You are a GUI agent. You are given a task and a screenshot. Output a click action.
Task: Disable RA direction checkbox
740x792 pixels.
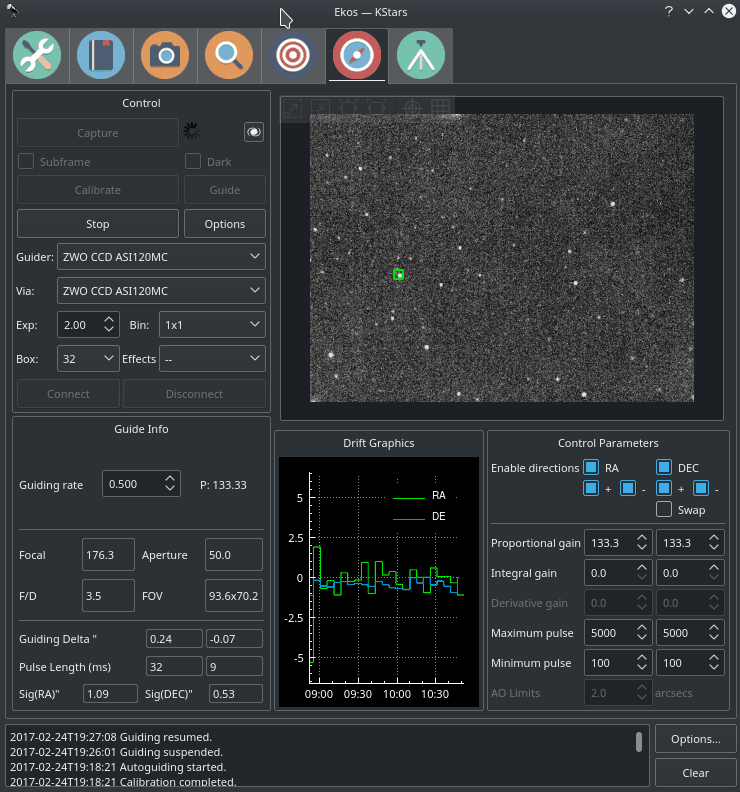(x=592, y=468)
